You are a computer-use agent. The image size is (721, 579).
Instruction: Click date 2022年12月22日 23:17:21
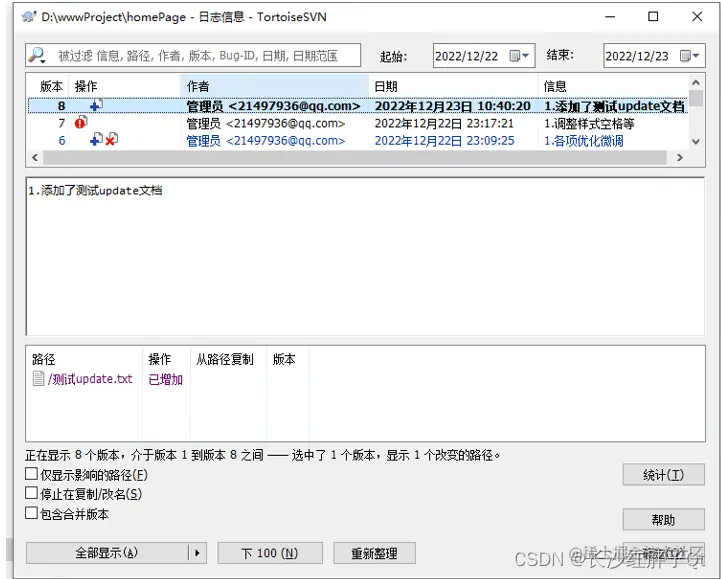coord(444,123)
